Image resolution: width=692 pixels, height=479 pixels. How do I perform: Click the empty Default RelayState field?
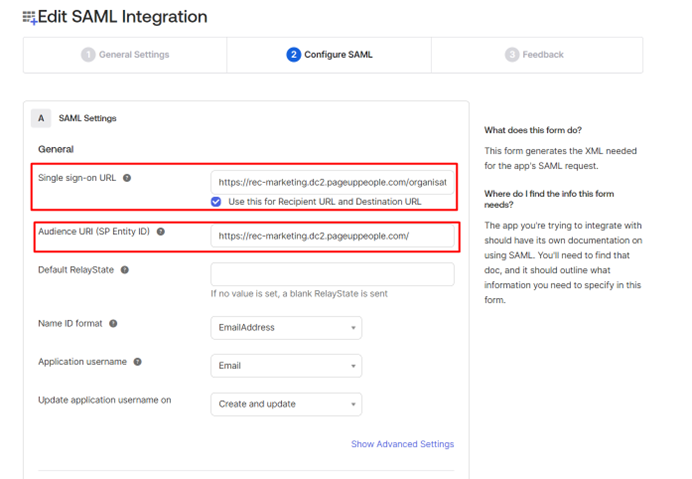332,274
